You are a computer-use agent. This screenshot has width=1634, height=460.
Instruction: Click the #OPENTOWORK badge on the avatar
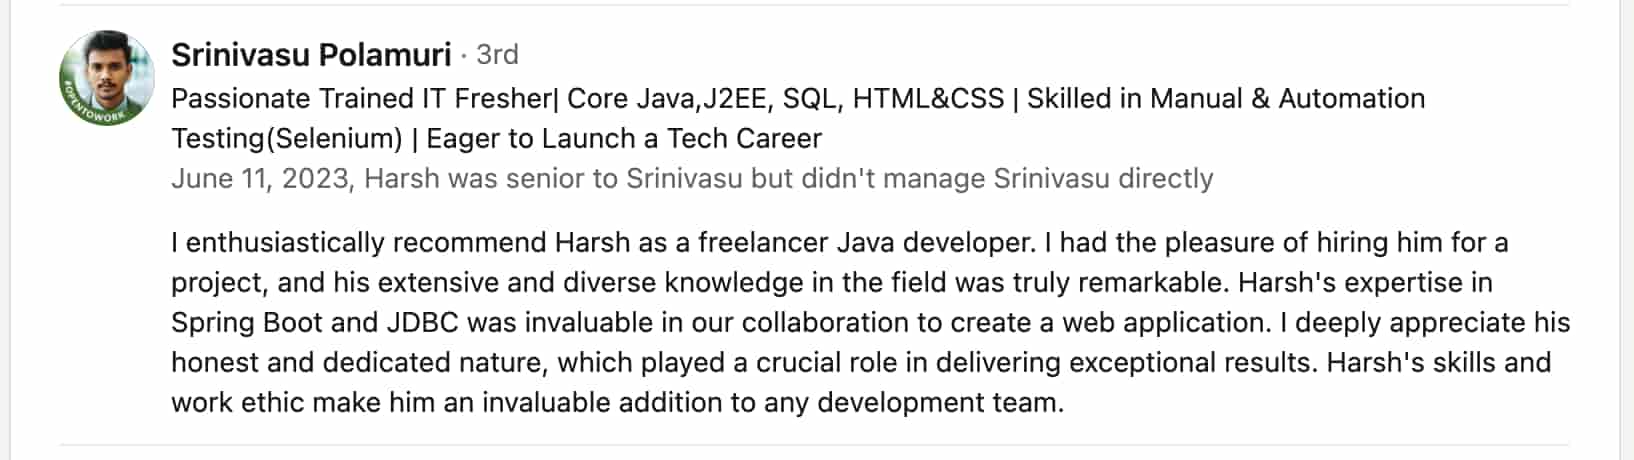point(96,108)
